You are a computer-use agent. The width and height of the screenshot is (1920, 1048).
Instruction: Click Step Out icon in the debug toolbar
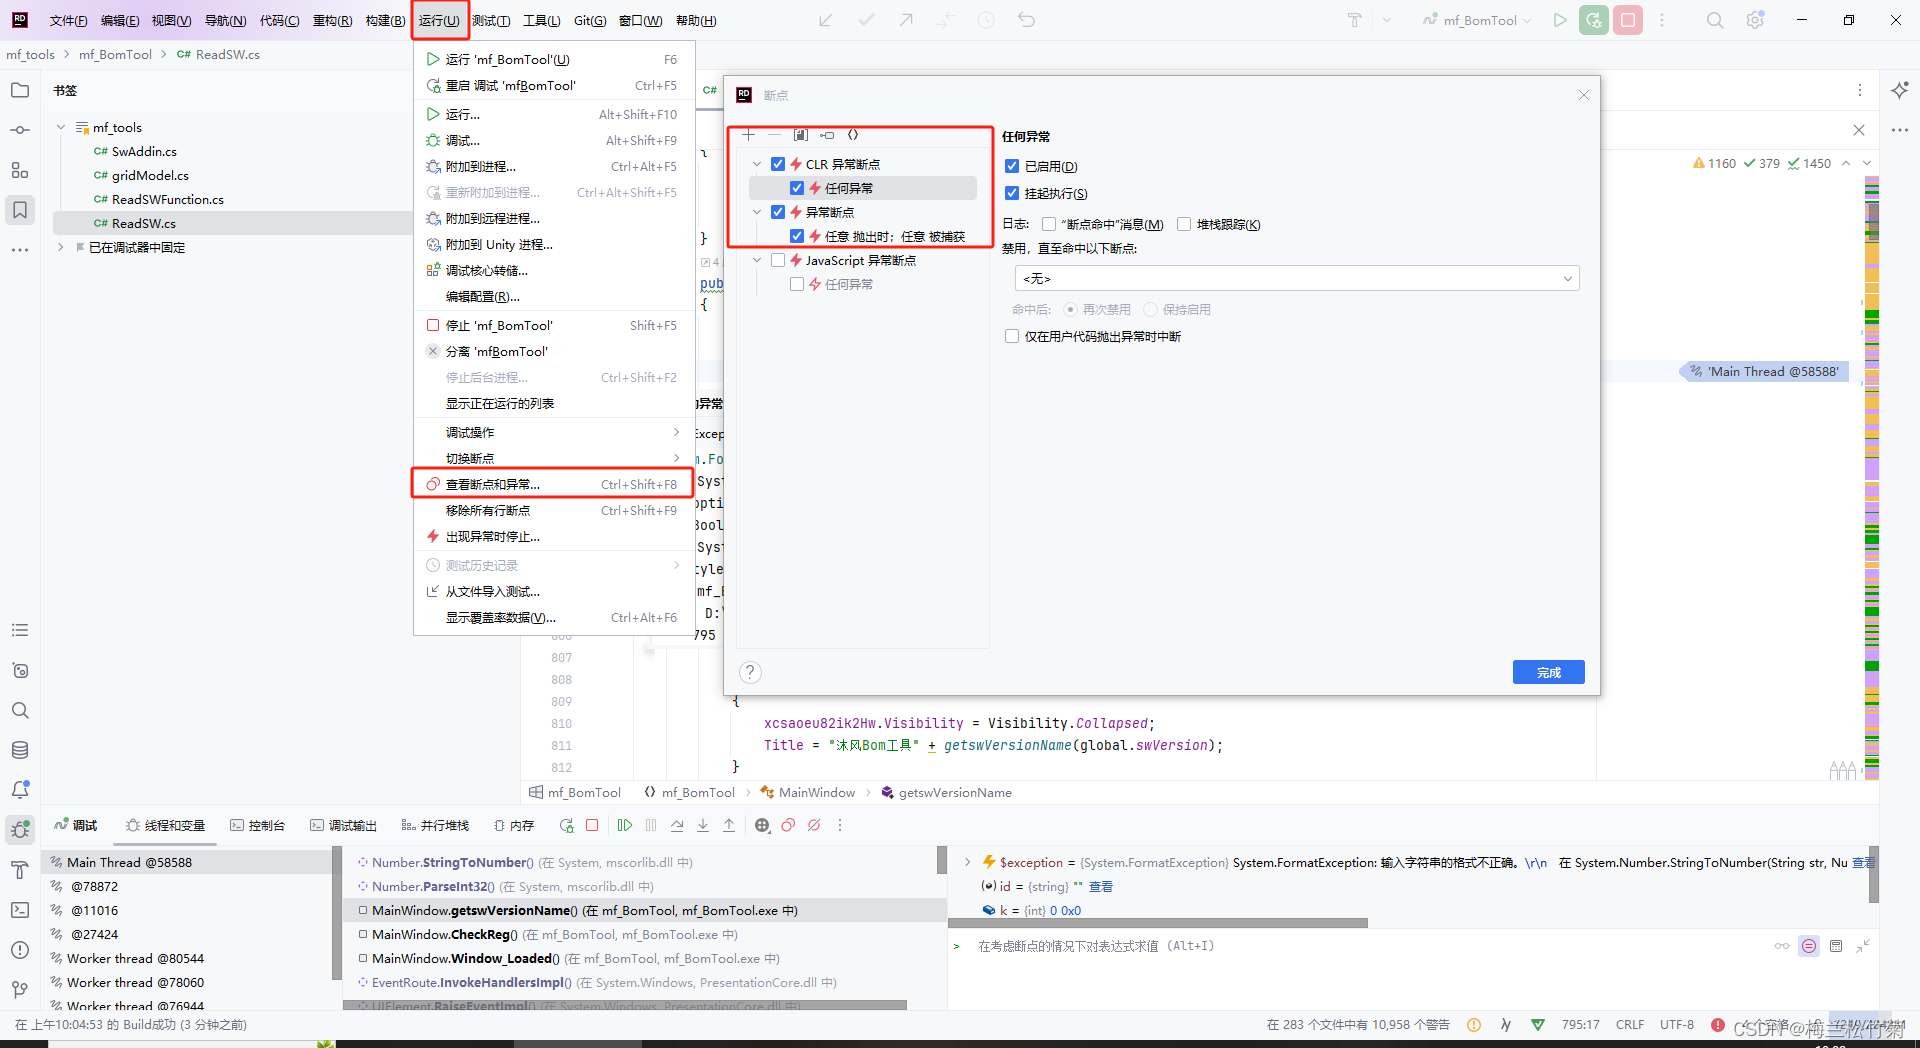click(729, 825)
